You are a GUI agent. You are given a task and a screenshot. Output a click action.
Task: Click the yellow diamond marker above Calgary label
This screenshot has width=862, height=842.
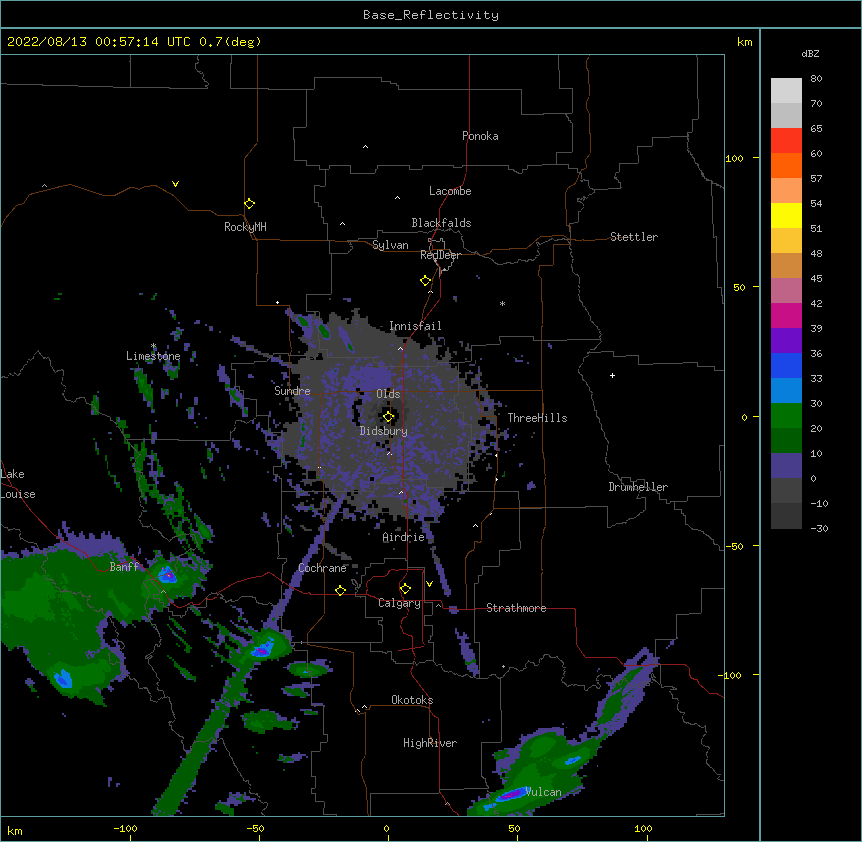point(405,589)
